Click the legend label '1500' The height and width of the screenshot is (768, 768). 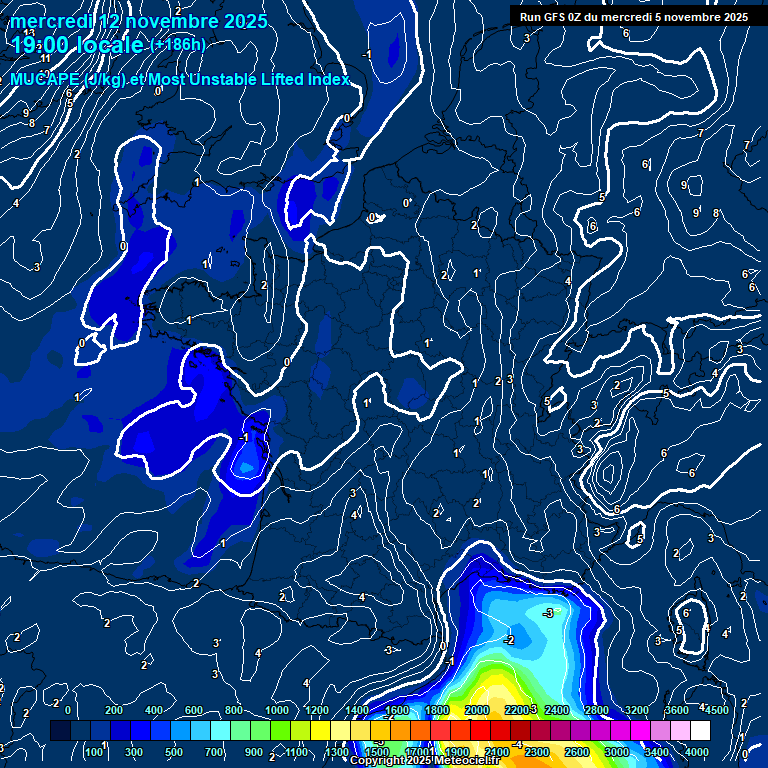coord(377,752)
